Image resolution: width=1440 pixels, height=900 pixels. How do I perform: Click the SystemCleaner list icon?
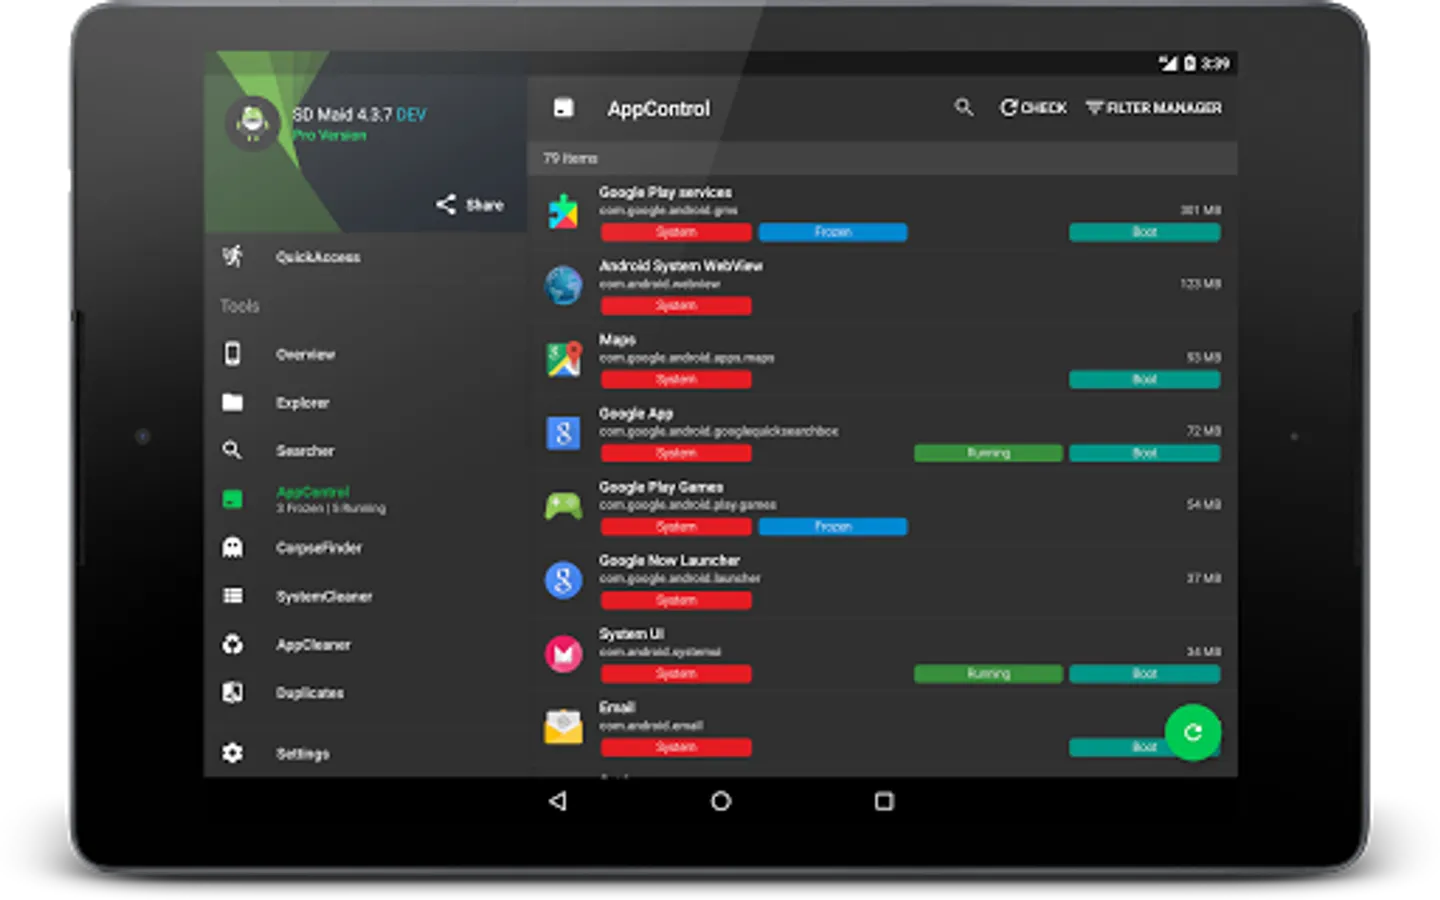(x=232, y=596)
